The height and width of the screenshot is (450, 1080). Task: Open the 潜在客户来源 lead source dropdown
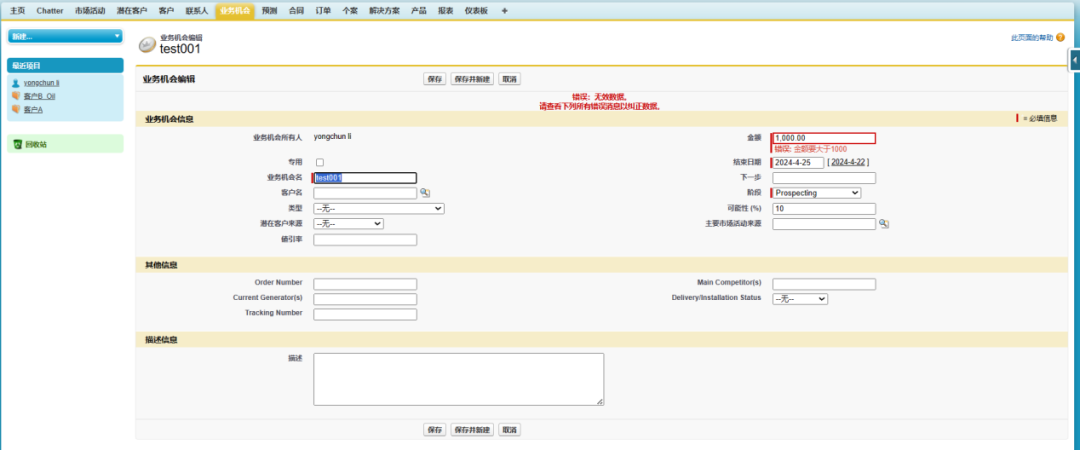tap(349, 223)
